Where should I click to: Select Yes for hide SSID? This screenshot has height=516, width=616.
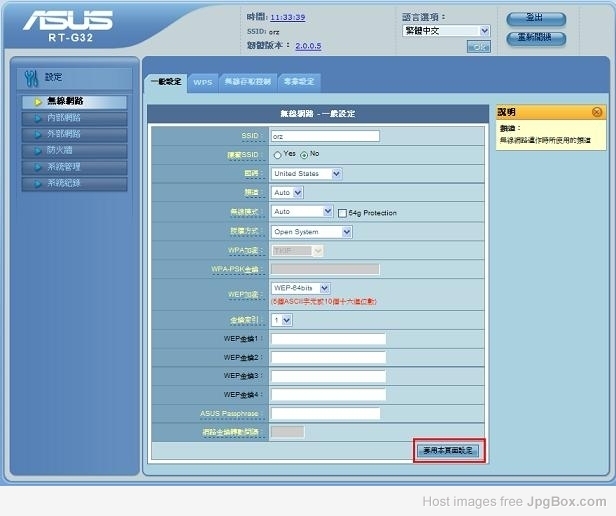(x=277, y=155)
